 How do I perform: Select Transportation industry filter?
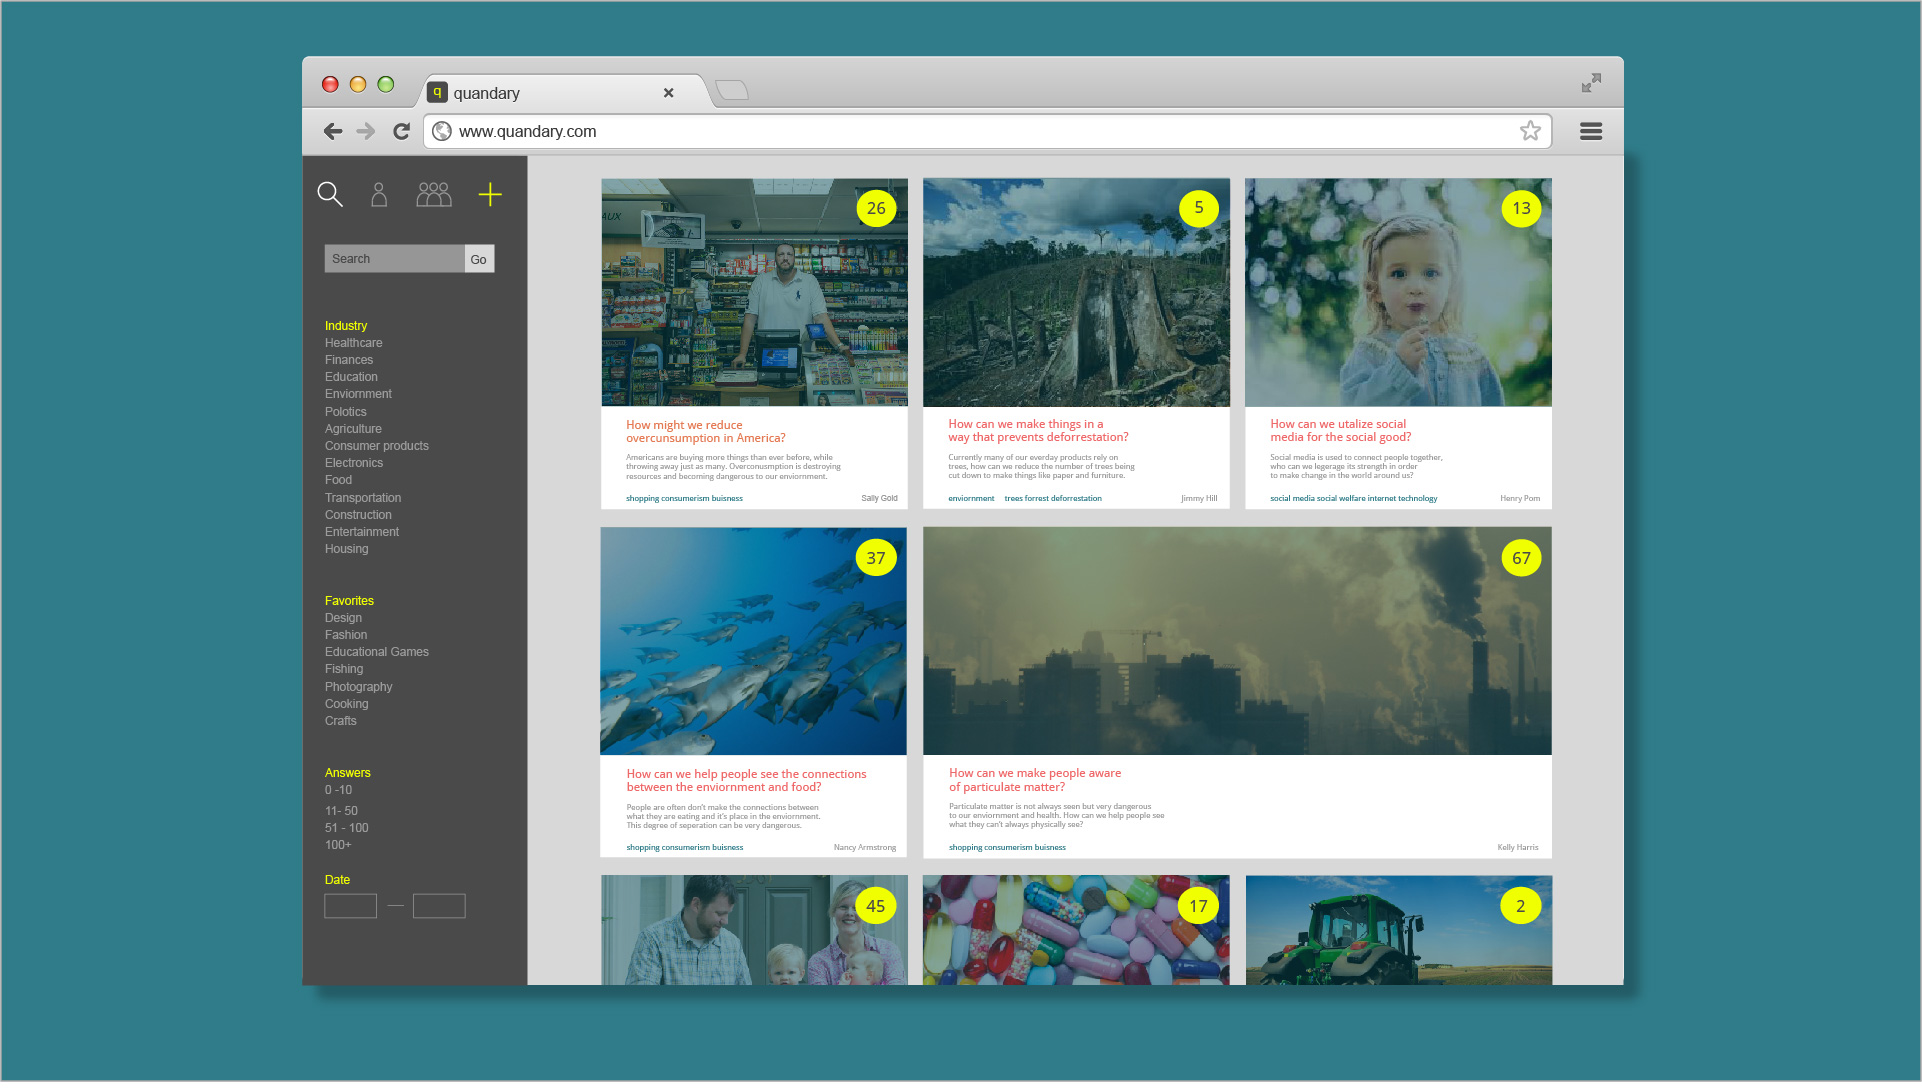[362, 498]
